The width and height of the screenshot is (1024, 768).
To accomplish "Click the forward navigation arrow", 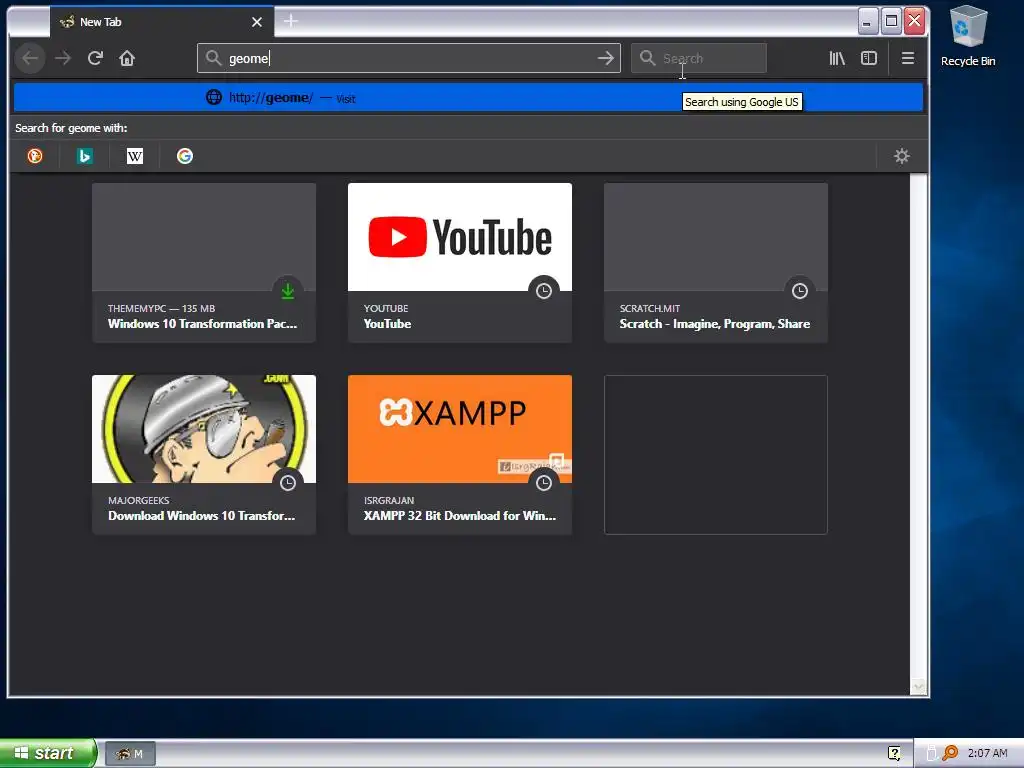I will tap(63, 59).
